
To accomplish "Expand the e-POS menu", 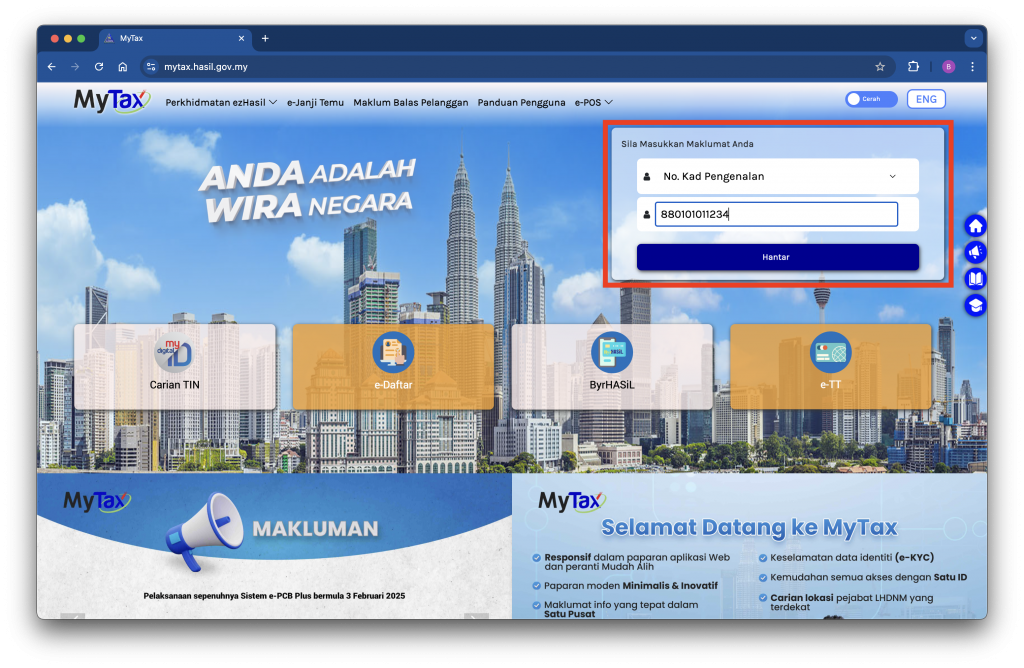I will click(593, 102).
